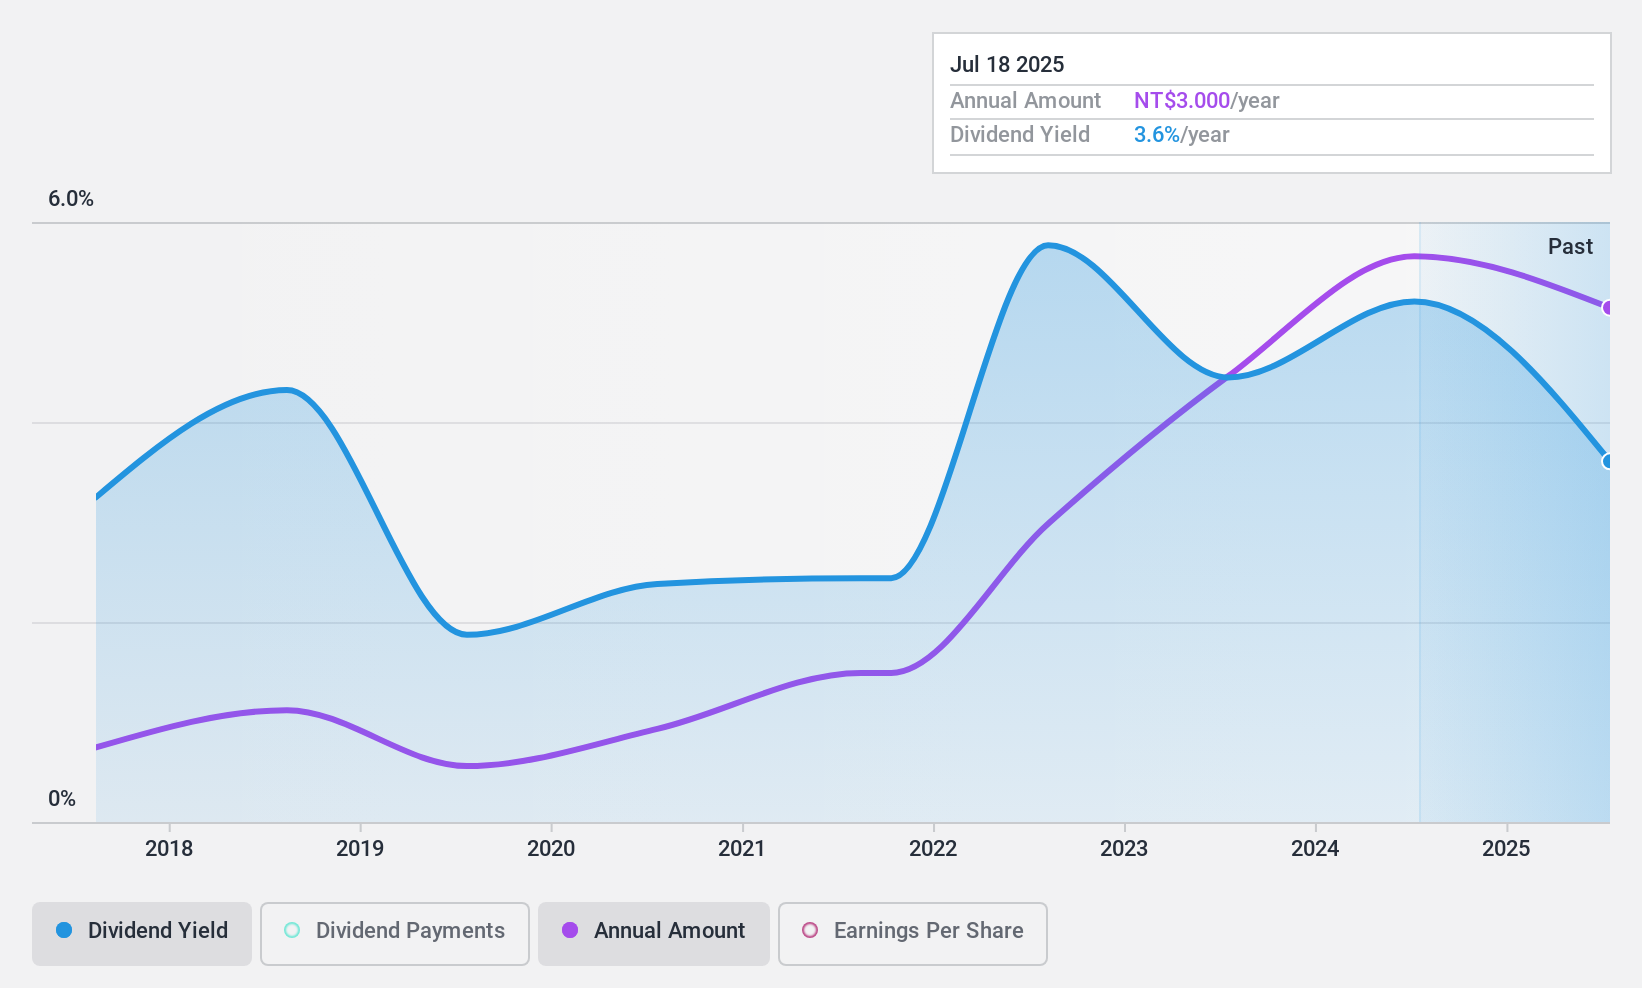
Task: Click the Dividend Yield tooltip row label
Action: [1020, 135]
